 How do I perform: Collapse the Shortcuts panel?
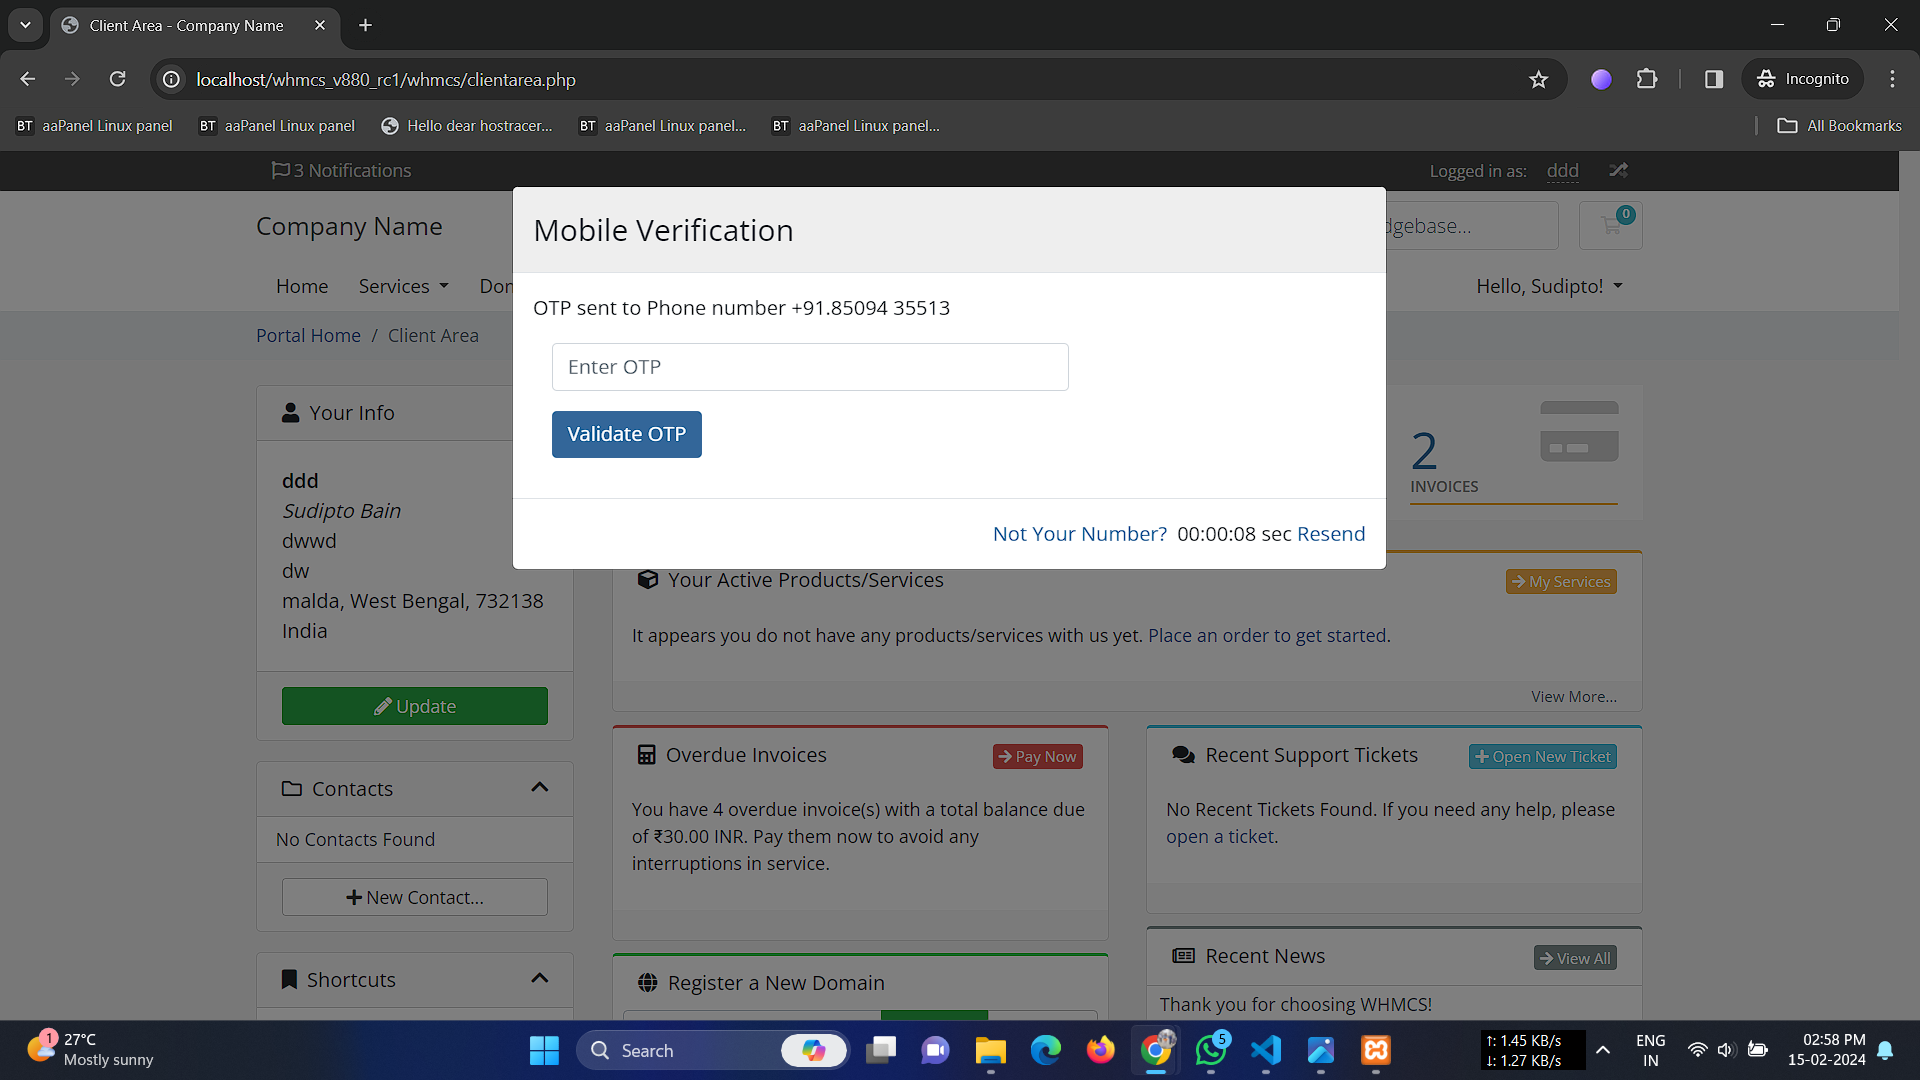click(x=540, y=979)
